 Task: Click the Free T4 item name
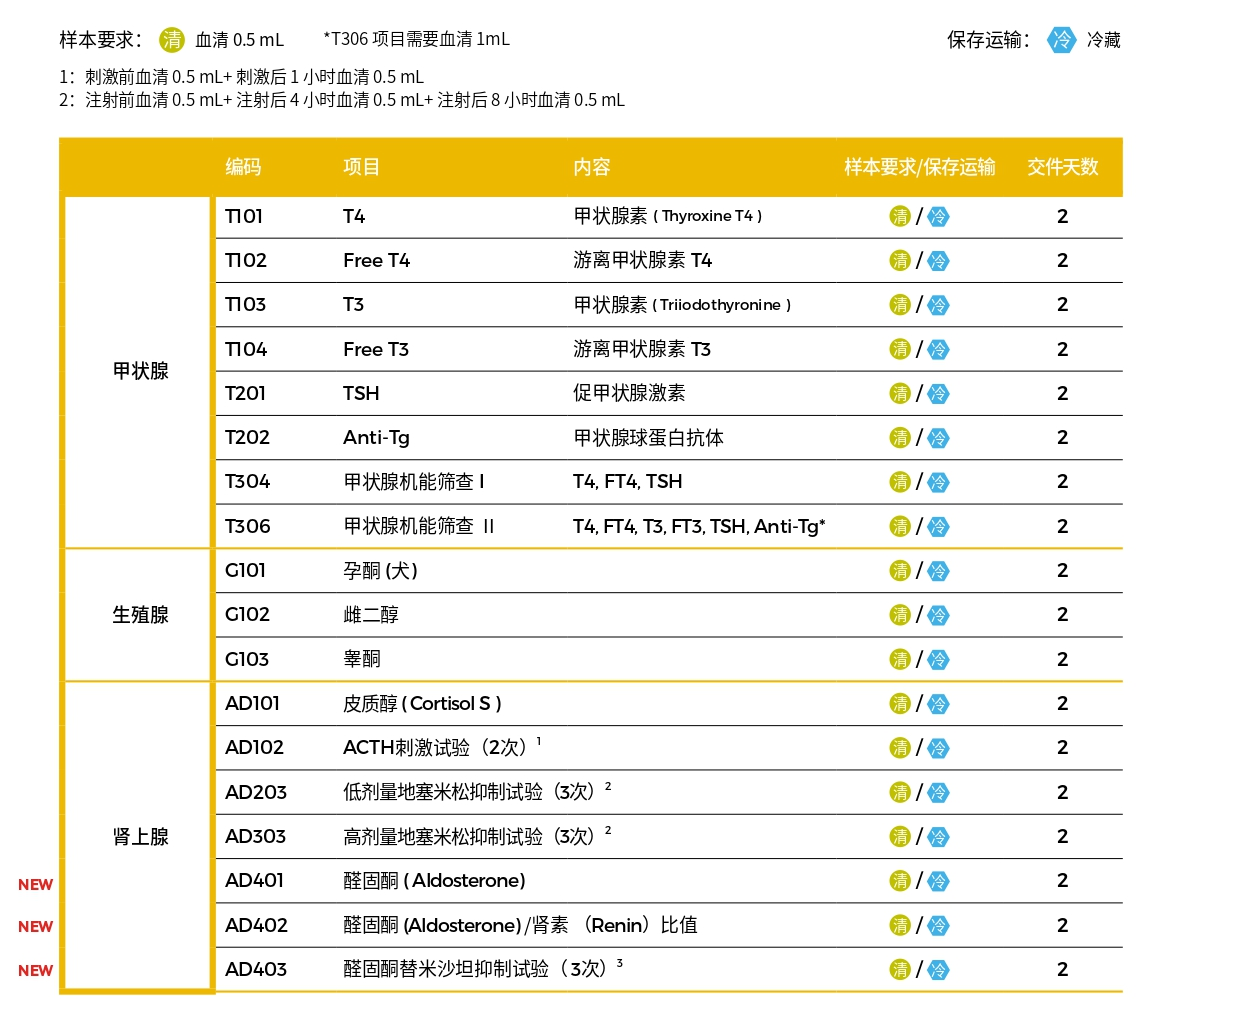tap(376, 261)
